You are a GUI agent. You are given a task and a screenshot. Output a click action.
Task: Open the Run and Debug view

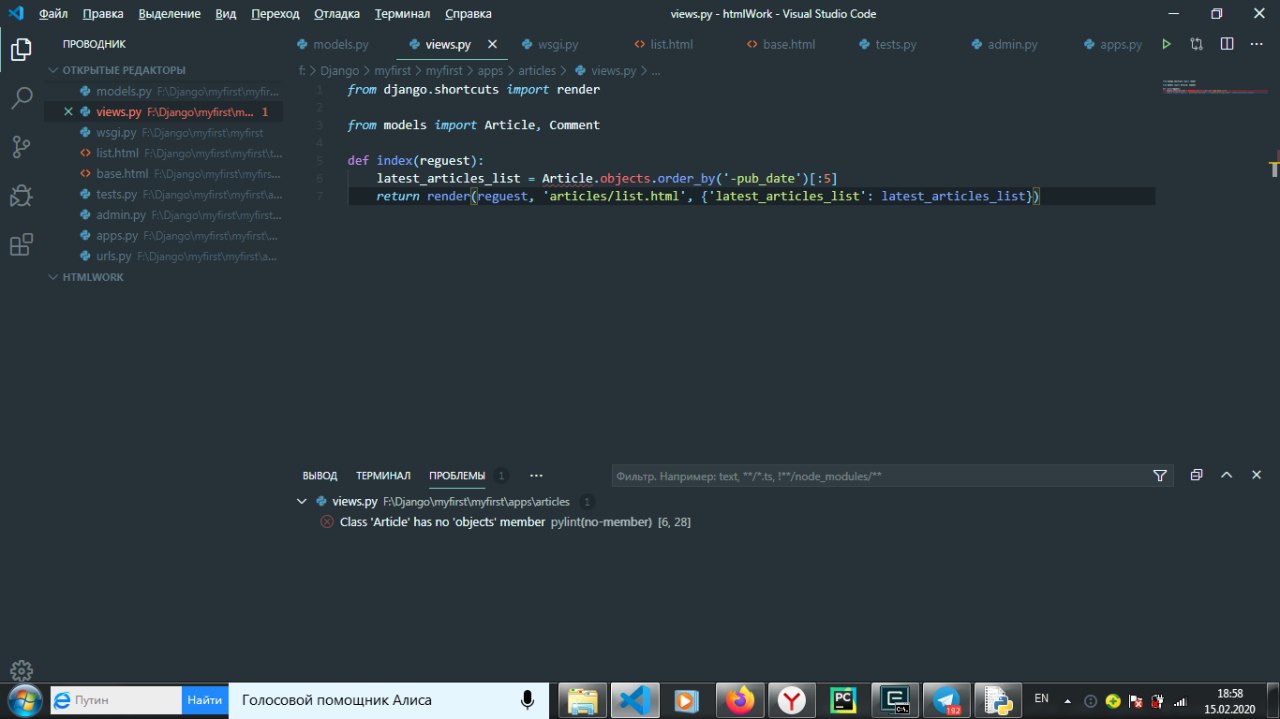tap(21, 196)
